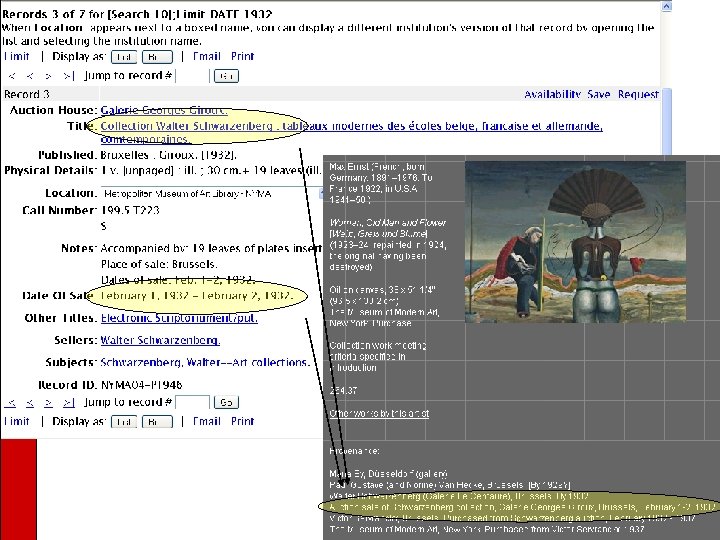720x540 pixels.
Task: Click the top Go button
Action: point(226,76)
